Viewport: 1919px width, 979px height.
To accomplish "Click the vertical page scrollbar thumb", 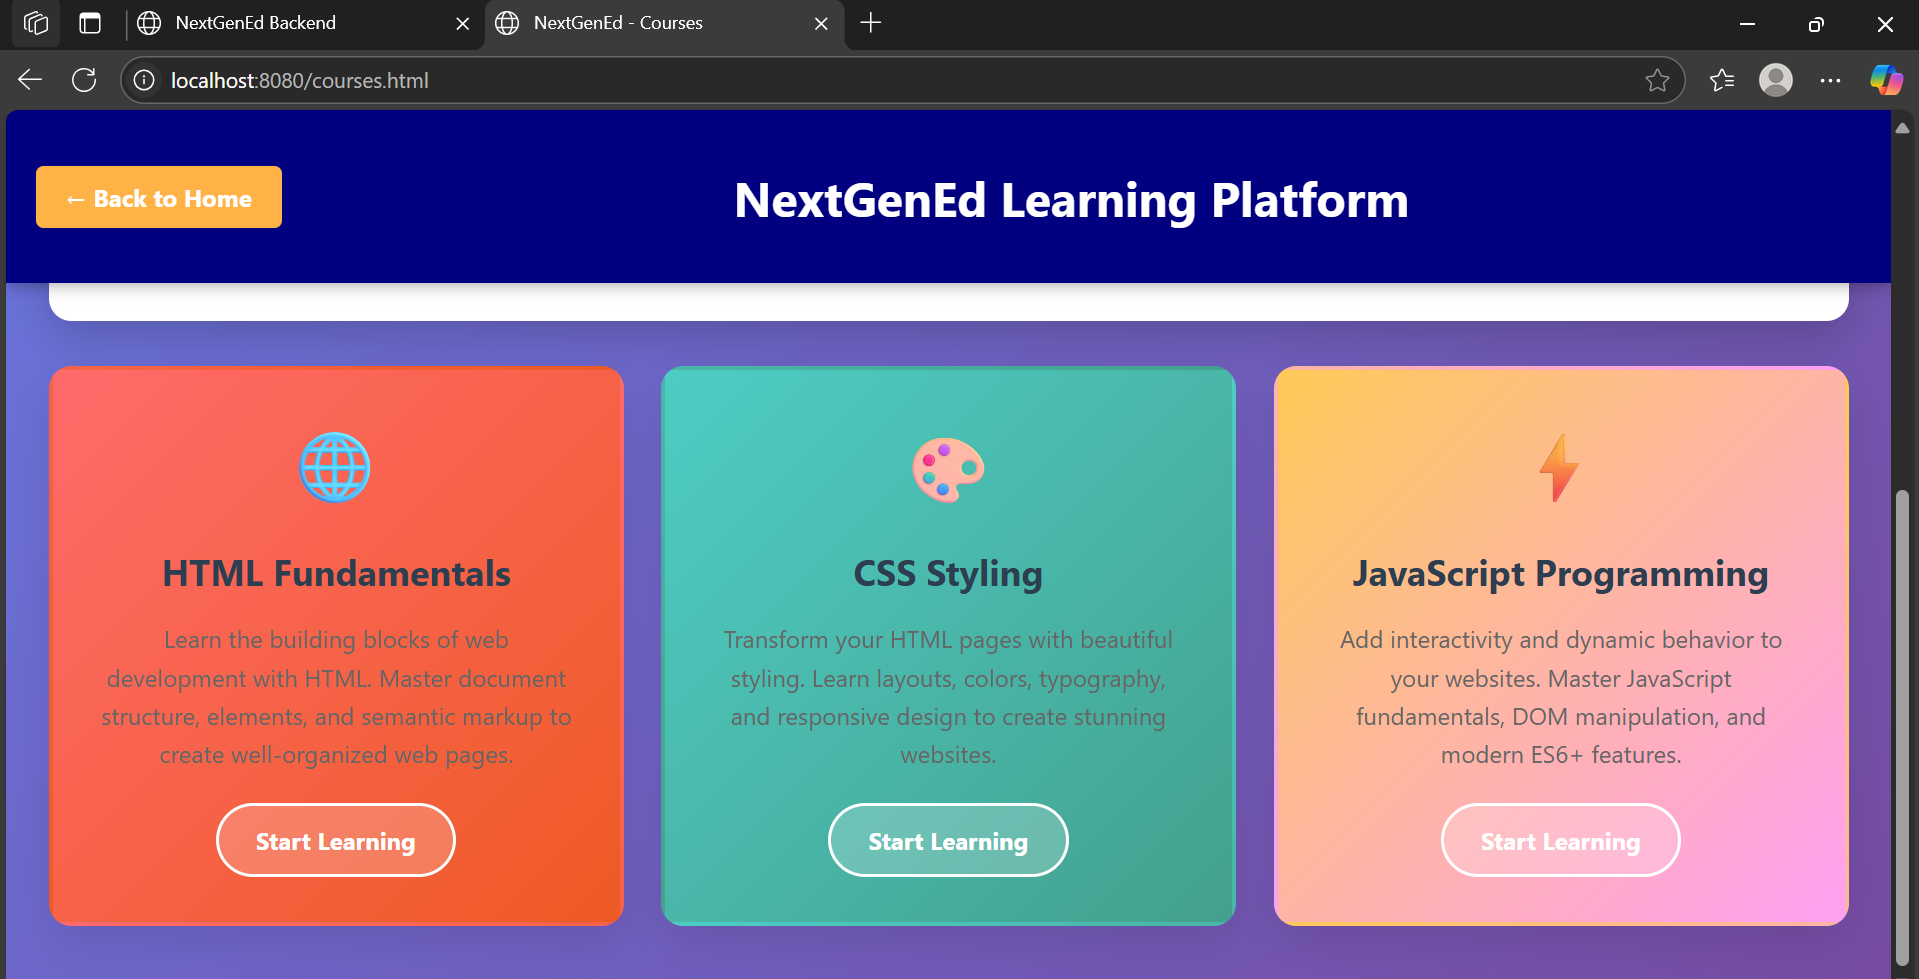I will [x=1902, y=728].
